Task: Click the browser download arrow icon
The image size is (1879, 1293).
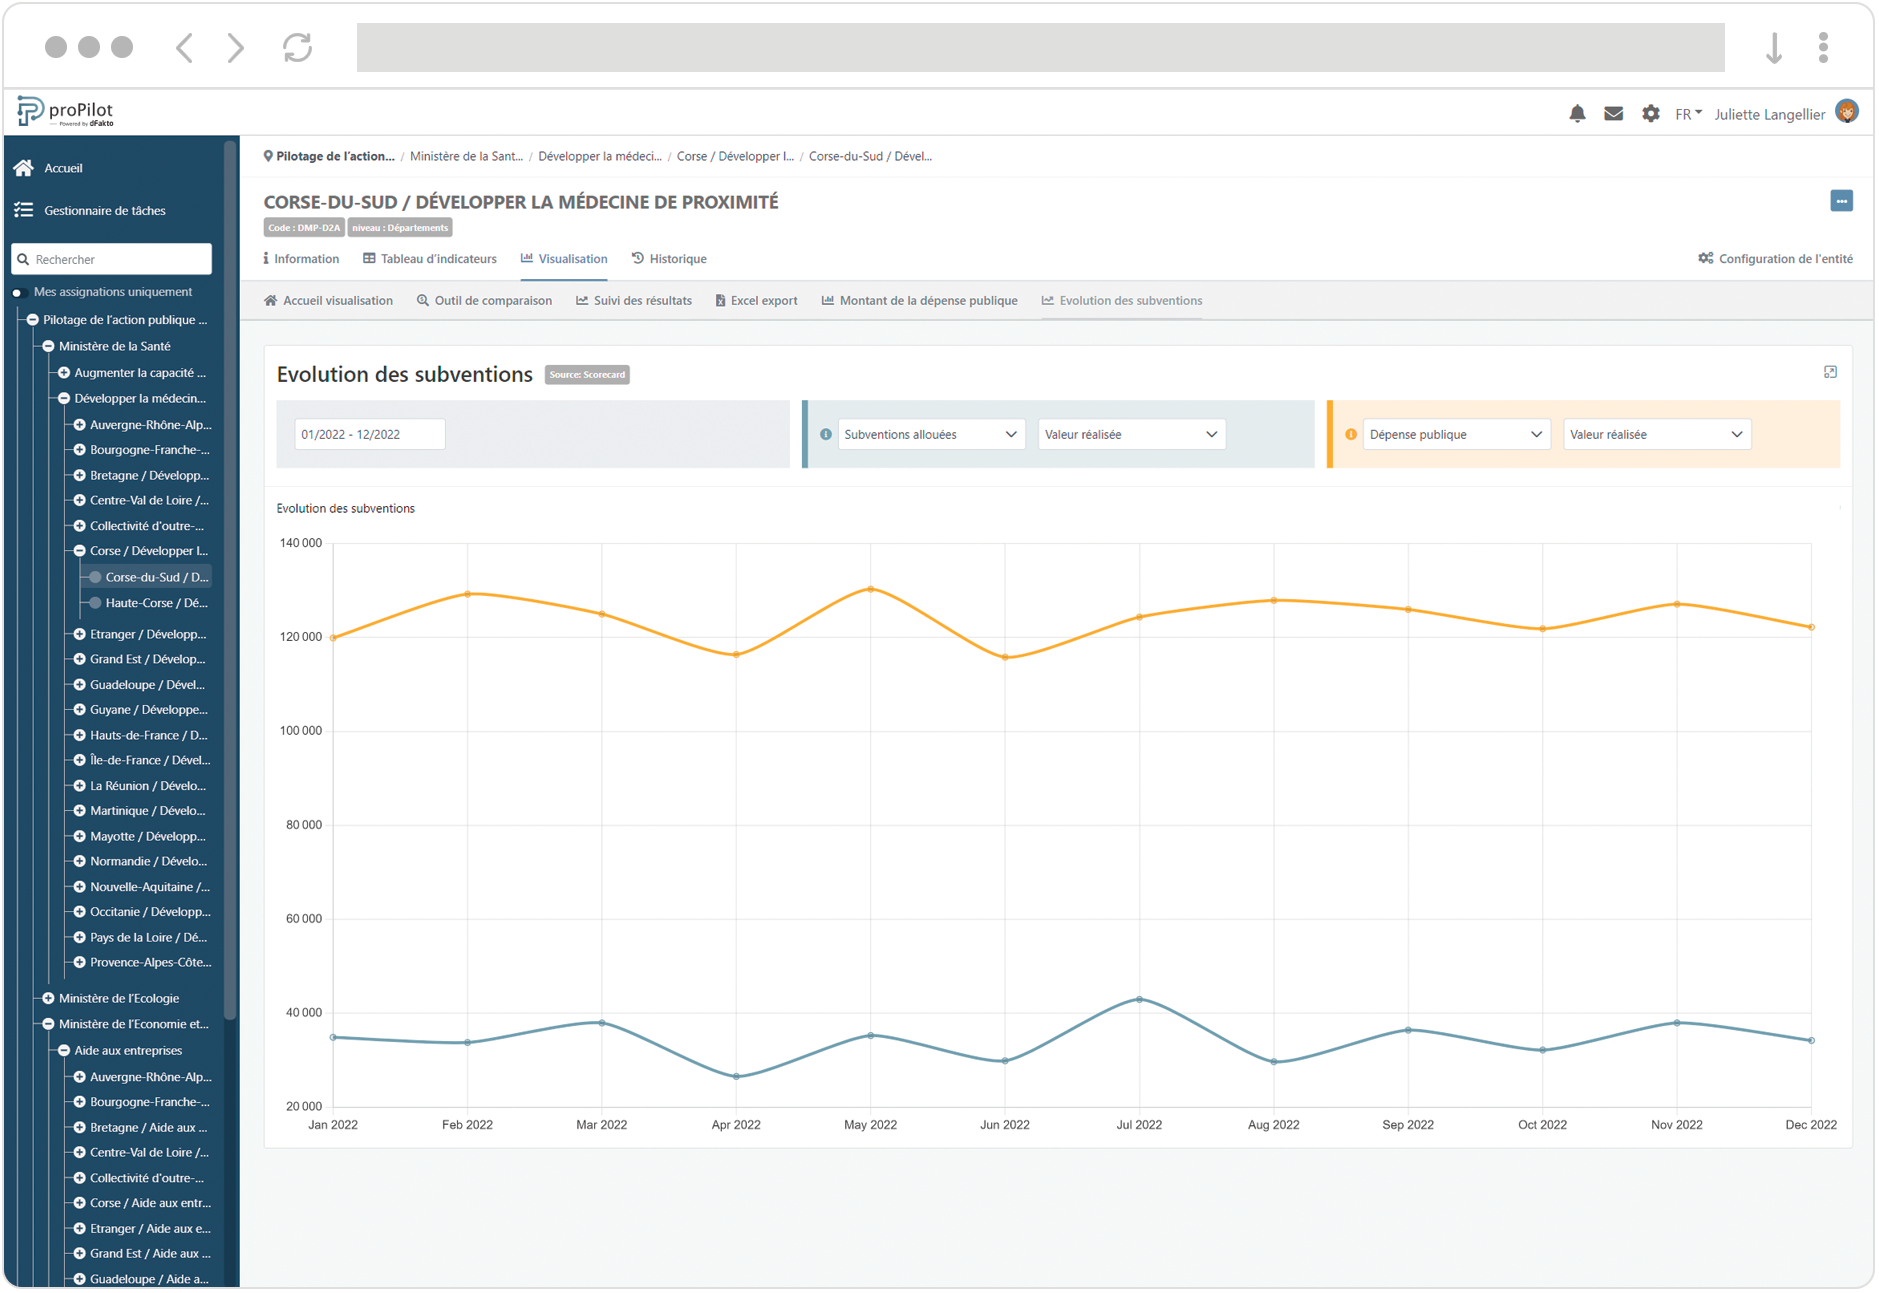Action: pos(1773,47)
